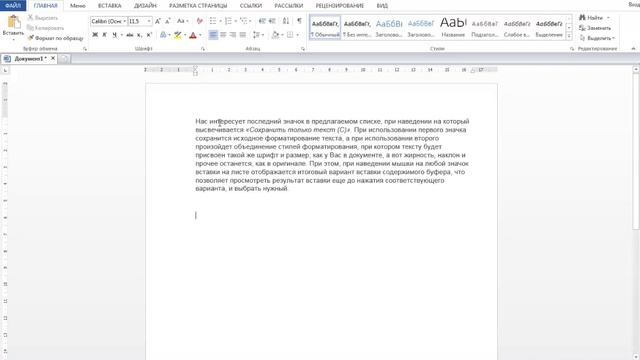The width and height of the screenshot is (640, 360).
Task: Clear all formatting with the eraser icon
Action: 199,21
